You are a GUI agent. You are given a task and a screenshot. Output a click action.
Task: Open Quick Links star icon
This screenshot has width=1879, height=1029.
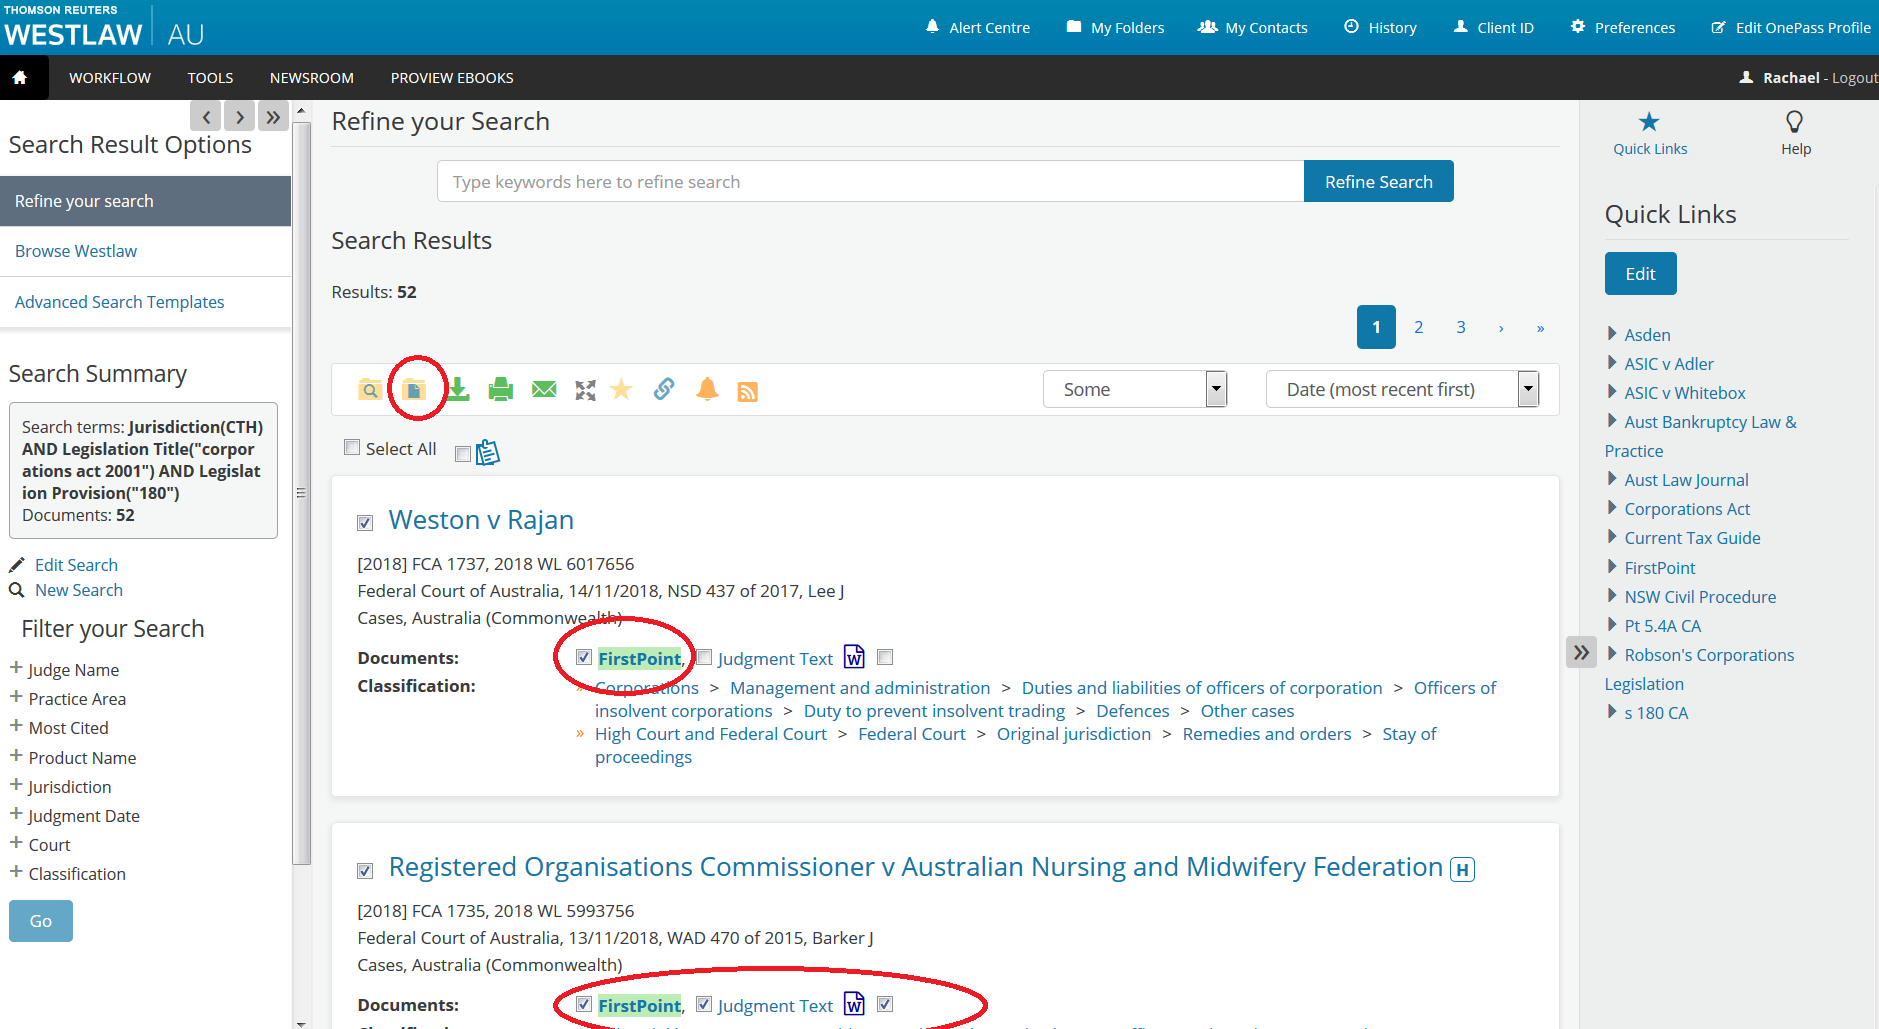pos(1649,123)
